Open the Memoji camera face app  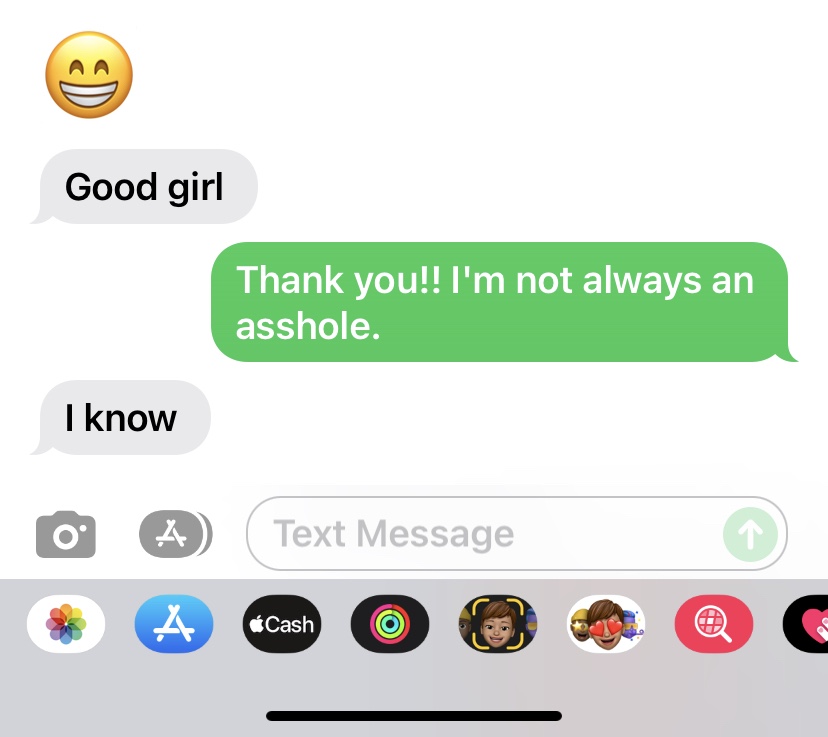[498, 624]
